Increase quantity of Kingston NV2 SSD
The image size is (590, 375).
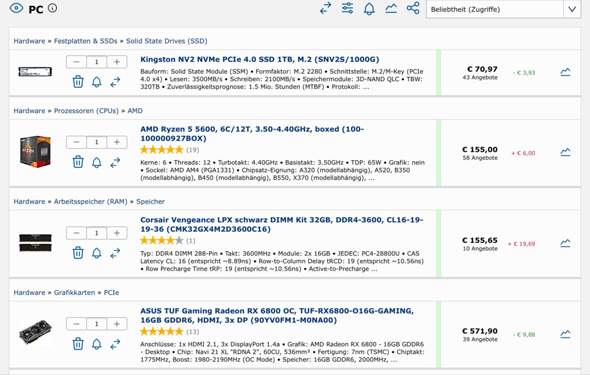tap(117, 62)
